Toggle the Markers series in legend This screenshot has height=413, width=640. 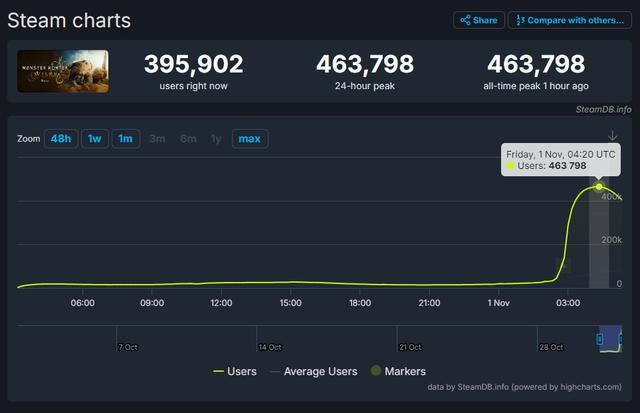point(398,371)
